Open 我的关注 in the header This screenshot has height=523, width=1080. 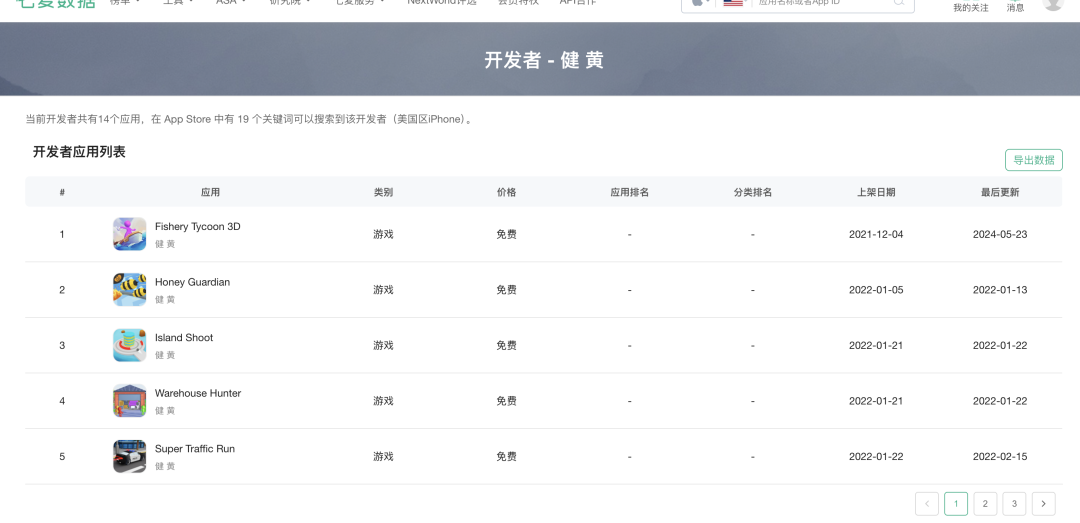971,8
